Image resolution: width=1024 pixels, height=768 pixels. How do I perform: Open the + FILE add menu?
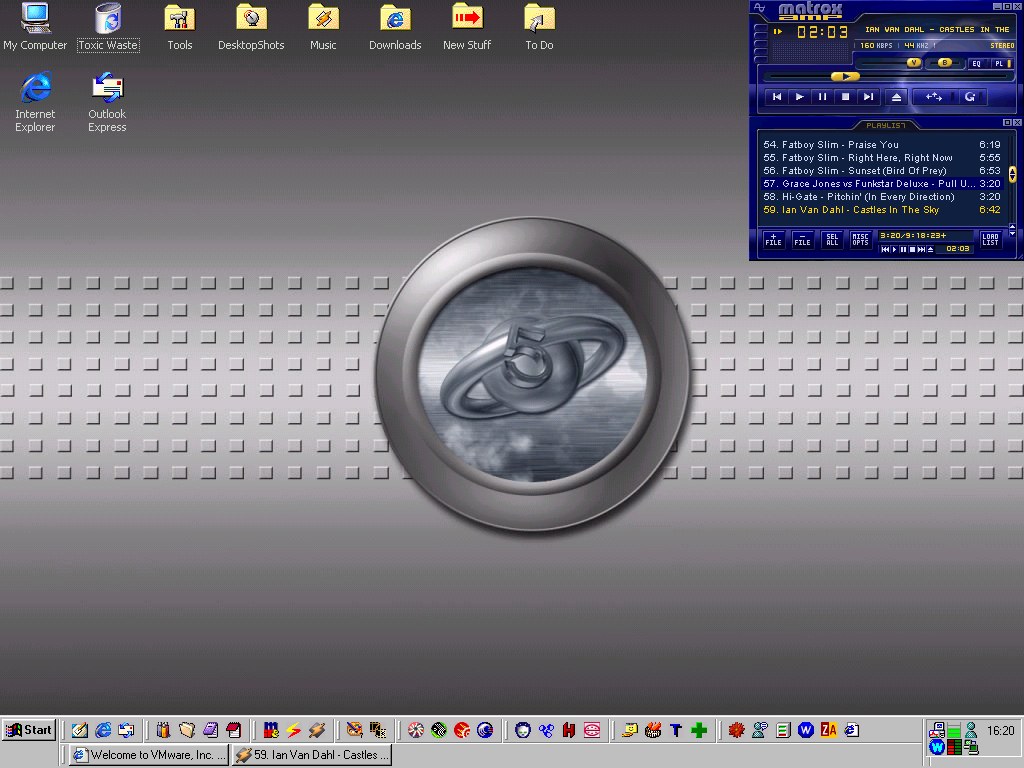pos(773,240)
